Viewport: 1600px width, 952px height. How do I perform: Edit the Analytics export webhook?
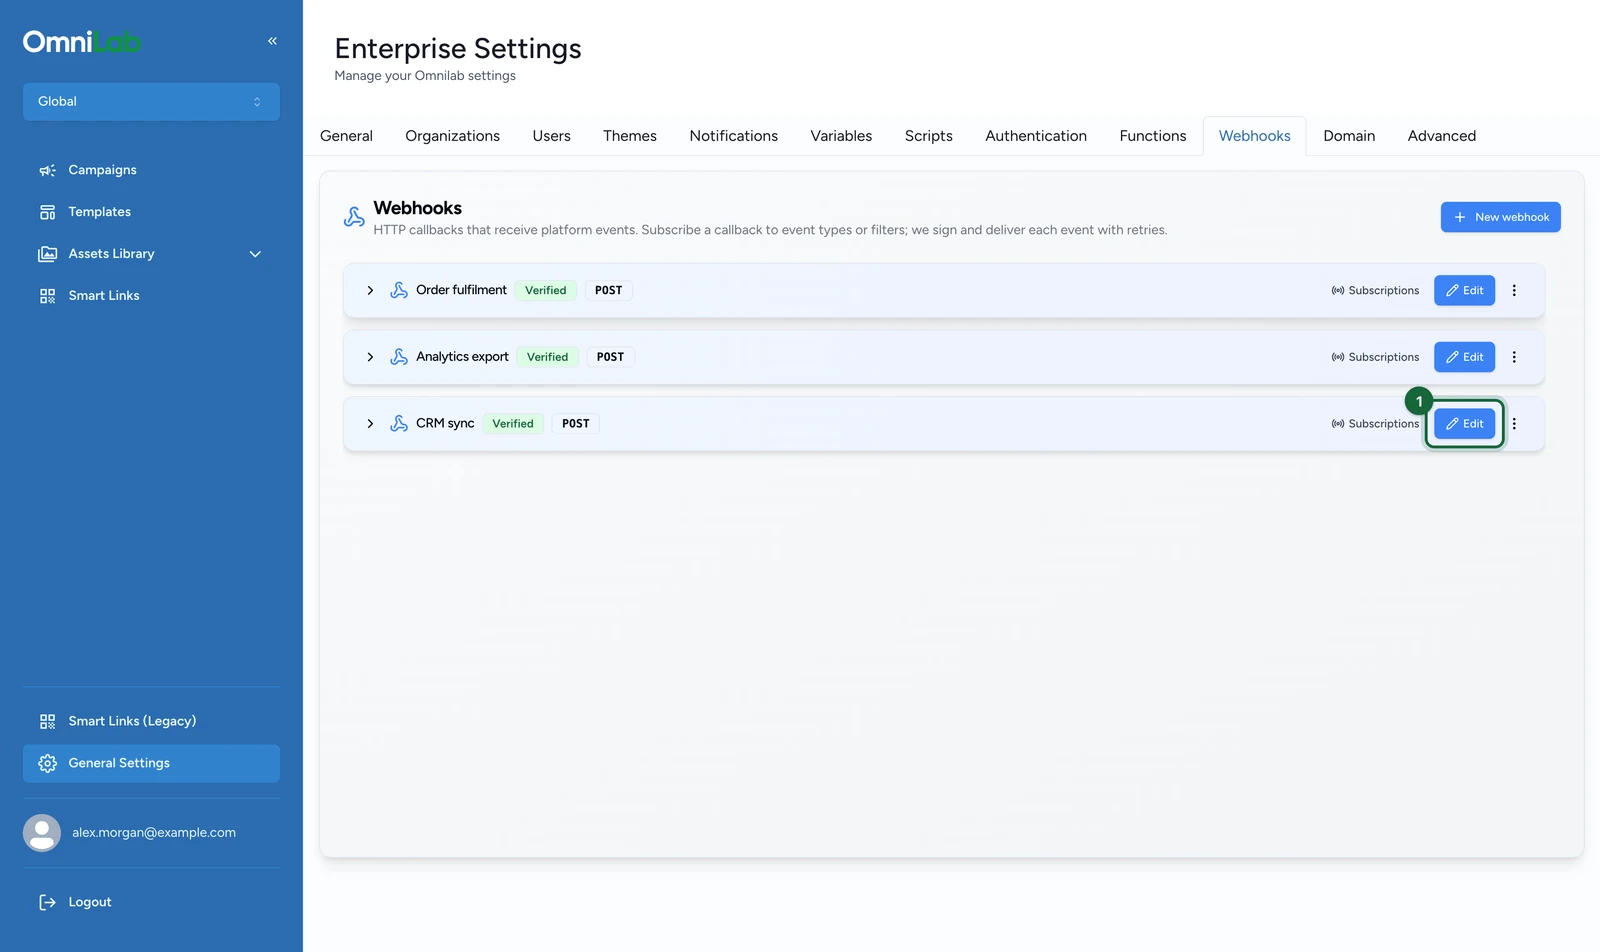[1464, 357]
